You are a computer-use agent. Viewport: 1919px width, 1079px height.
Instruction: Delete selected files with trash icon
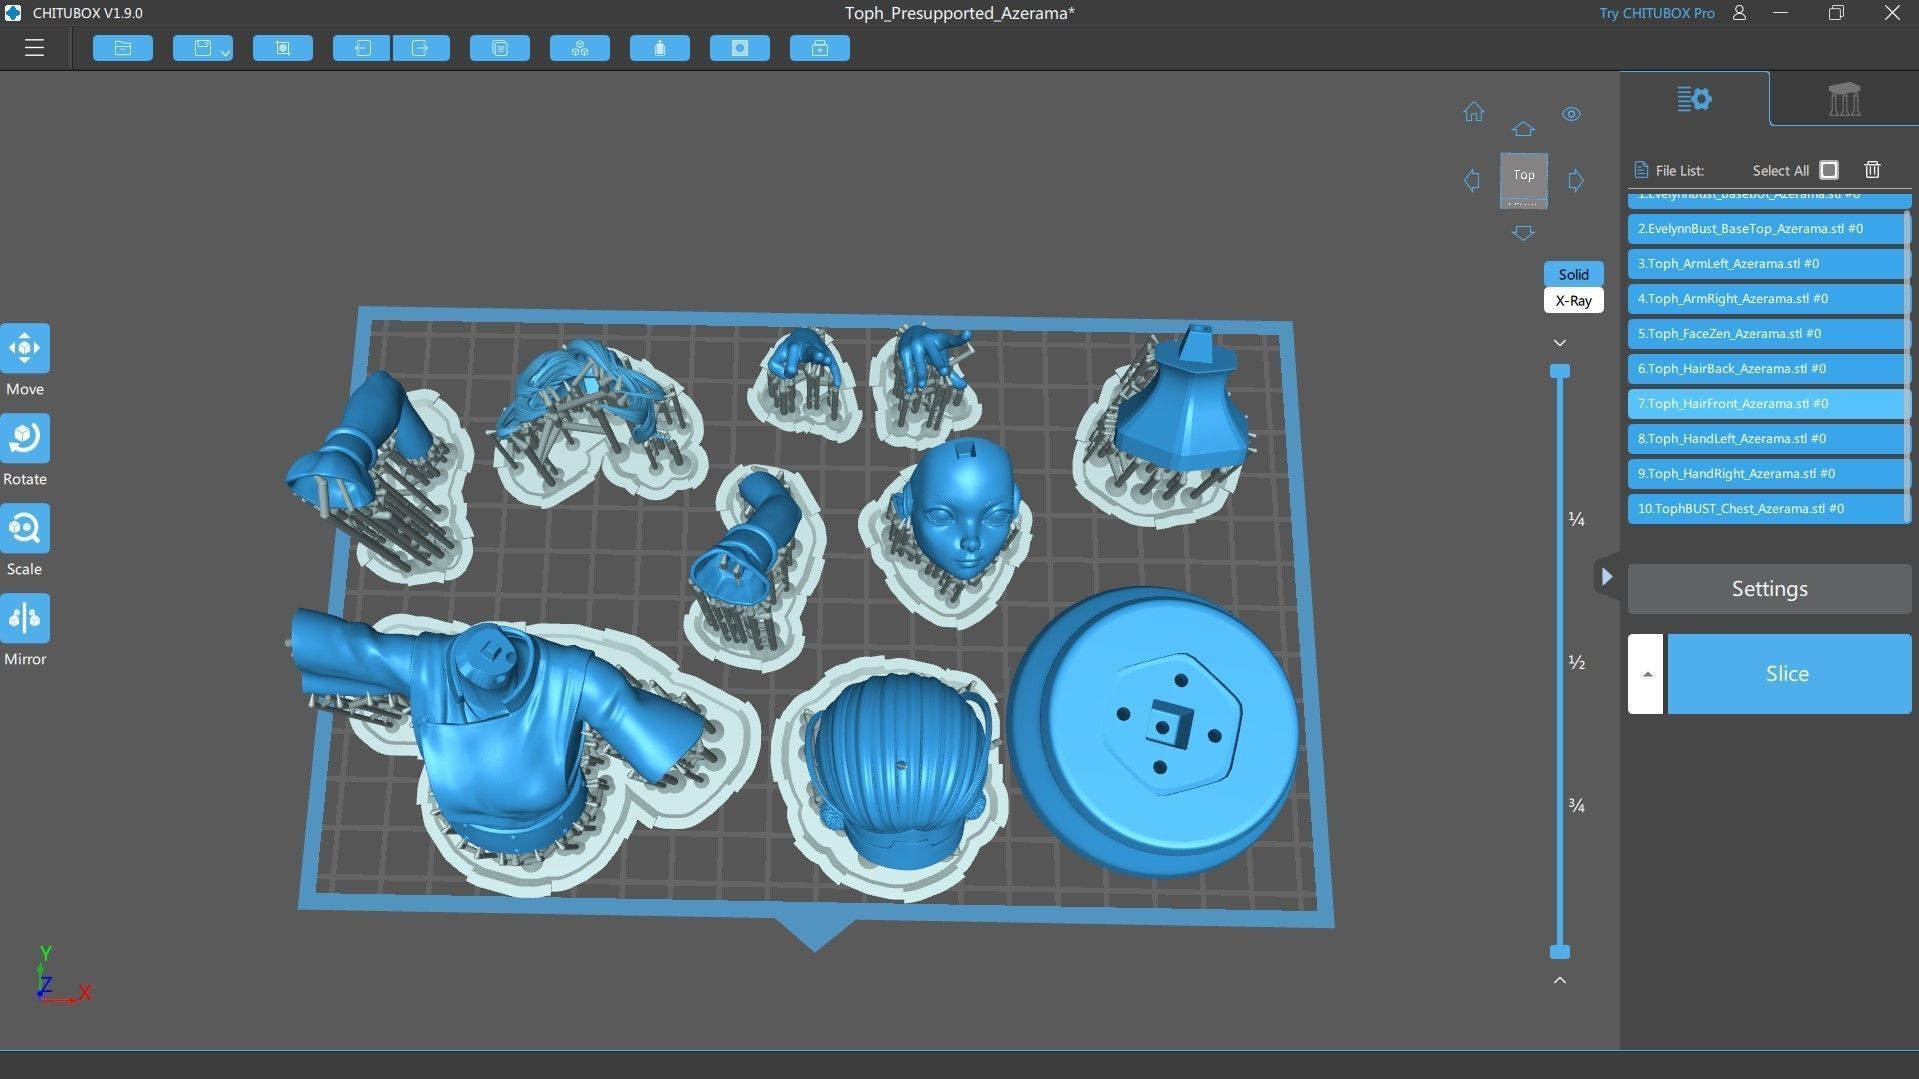[x=1872, y=170]
